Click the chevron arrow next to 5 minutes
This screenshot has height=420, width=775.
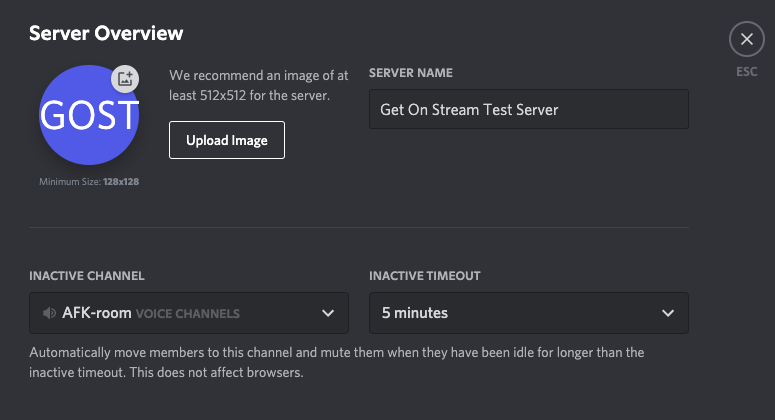(x=668, y=313)
